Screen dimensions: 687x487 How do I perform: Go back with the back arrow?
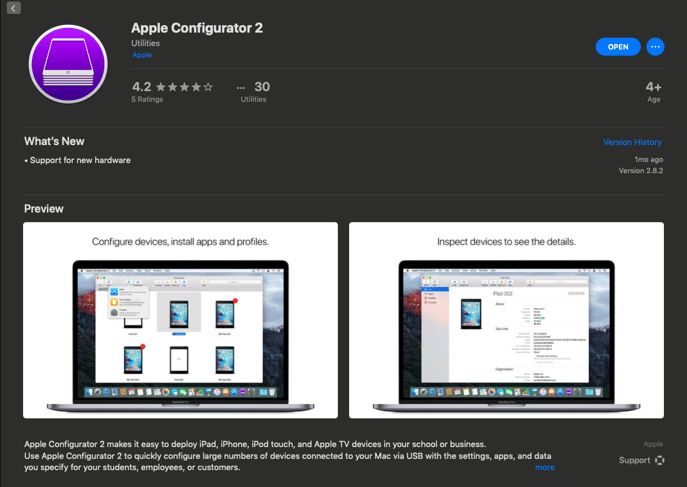click(x=14, y=8)
